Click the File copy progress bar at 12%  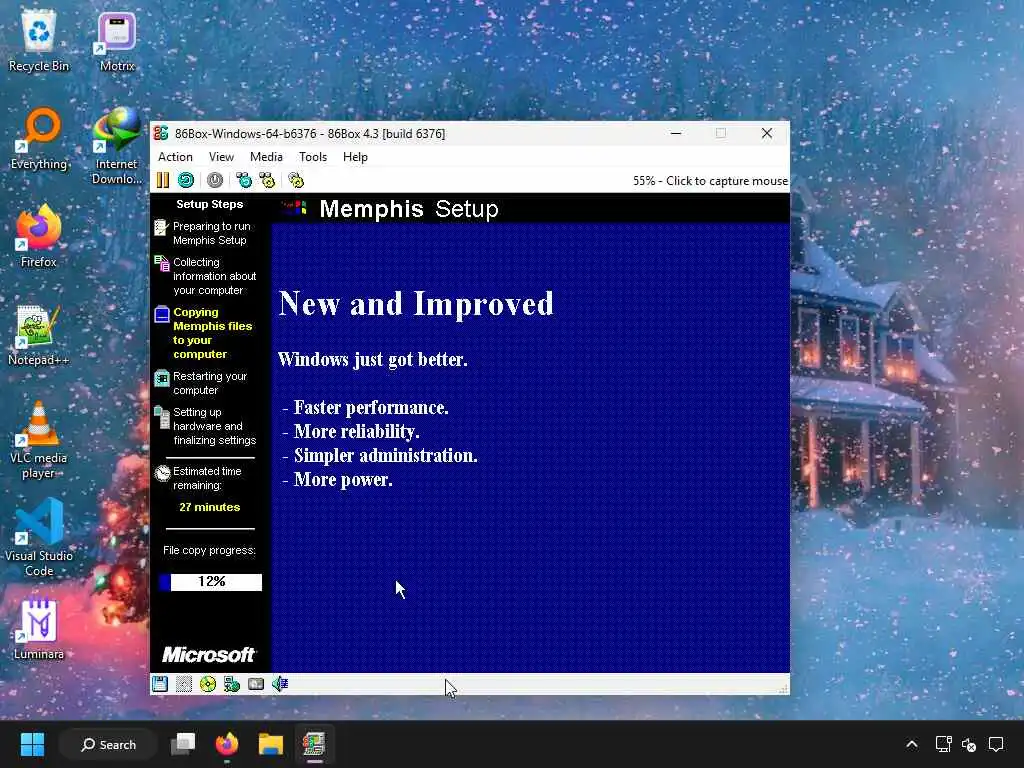coord(210,582)
